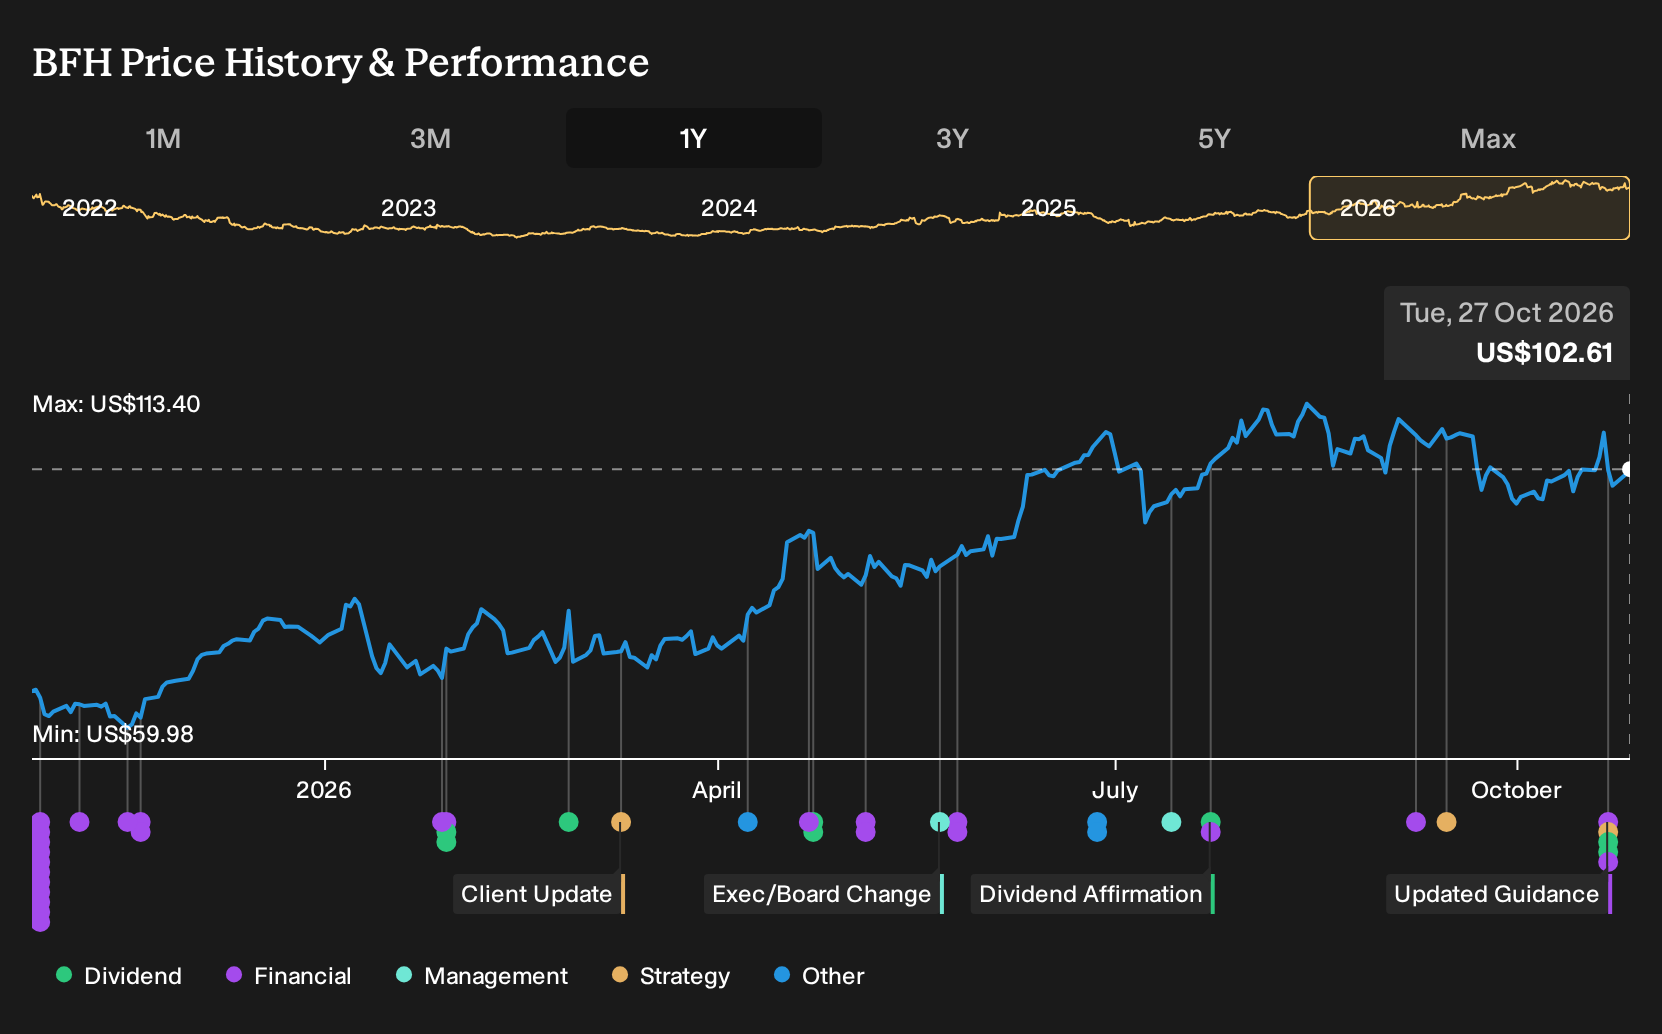Image resolution: width=1662 pixels, height=1034 pixels.
Task: Select the 3M time range tab
Action: (x=430, y=138)
